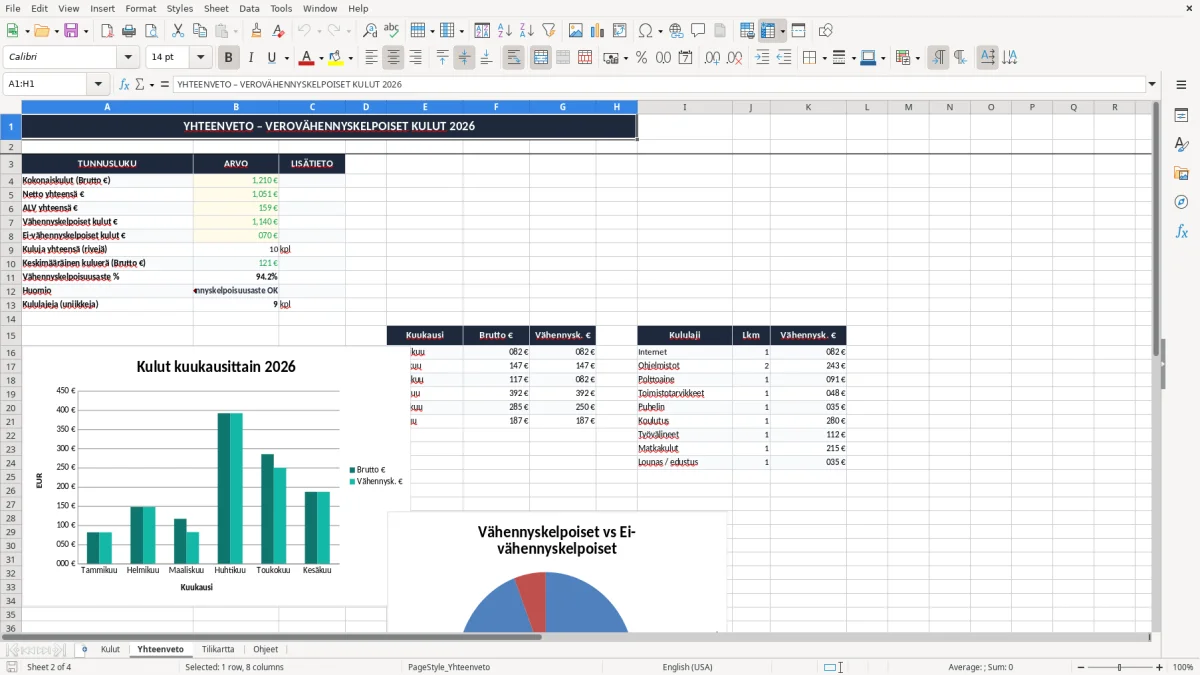1200x675 pixels.
Task: Select column K by its header
Action: (x=808, y=107)
